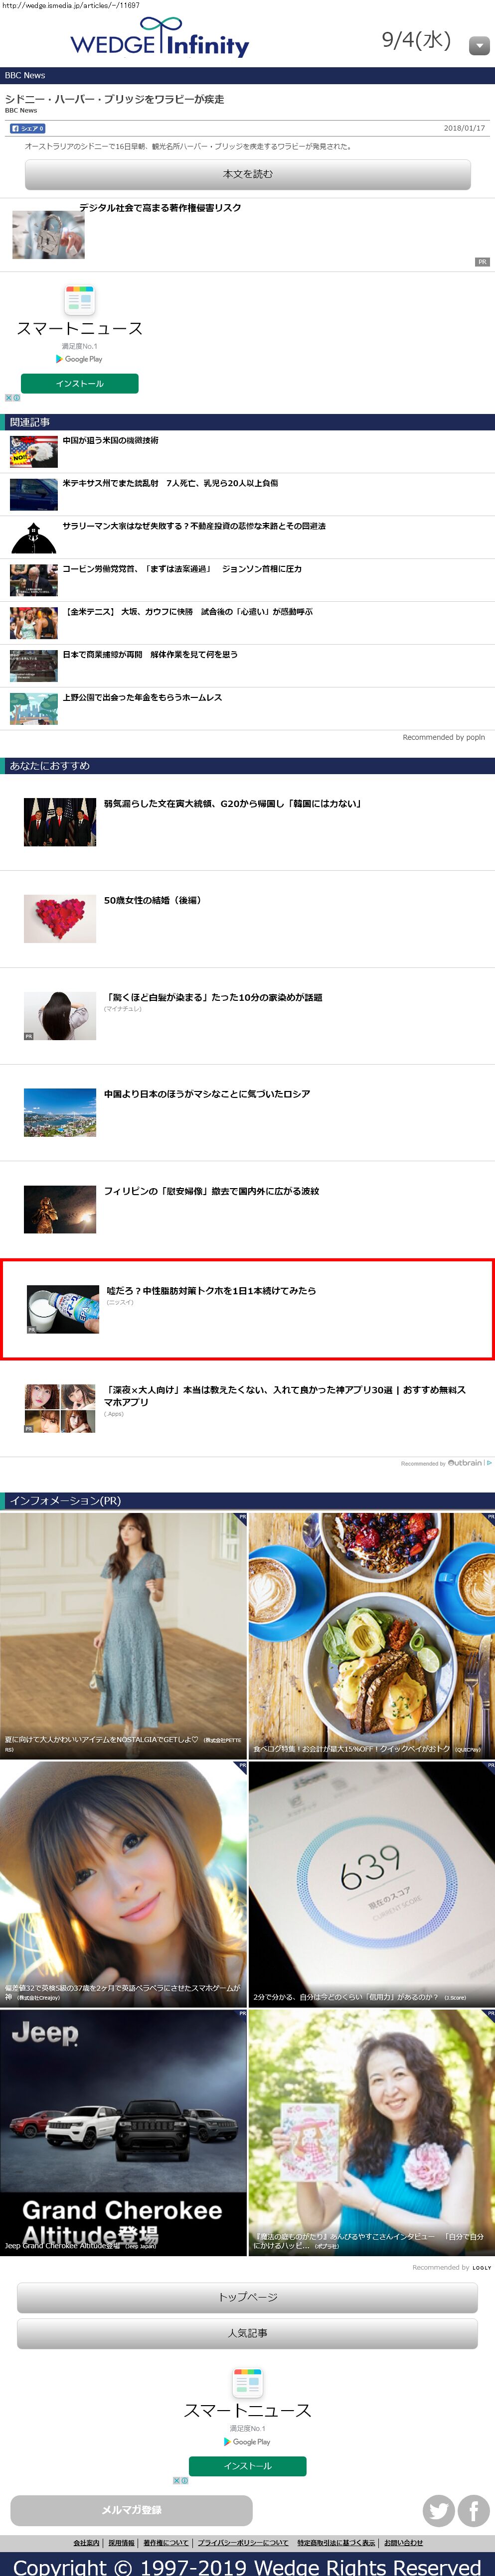Open the top SmartNews Google Play link
This screenshot has width=495, height=2576.
(79, 358)
